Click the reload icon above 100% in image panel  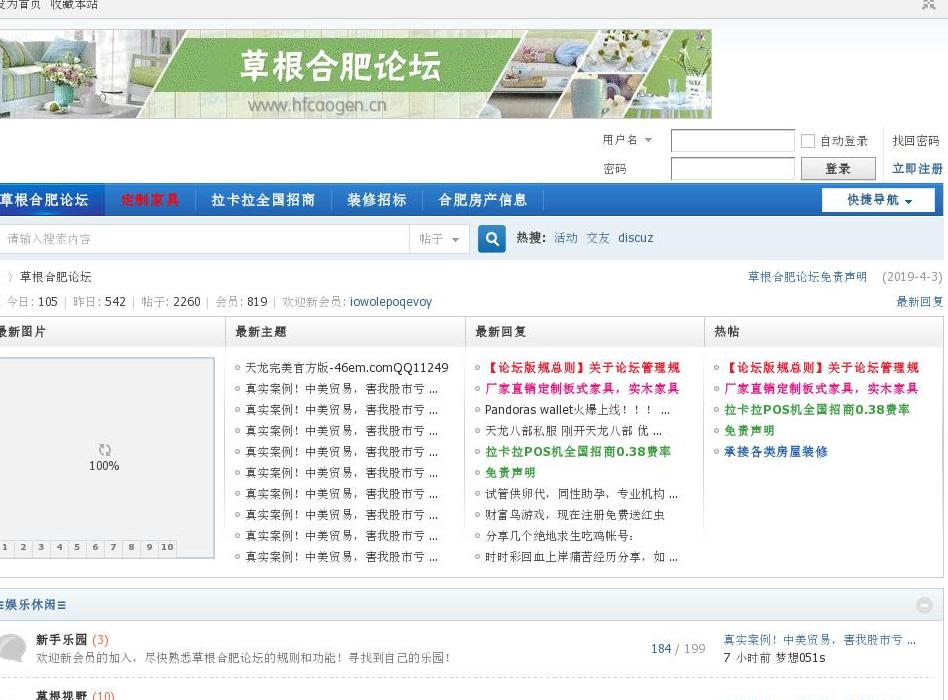pos(105,450)
